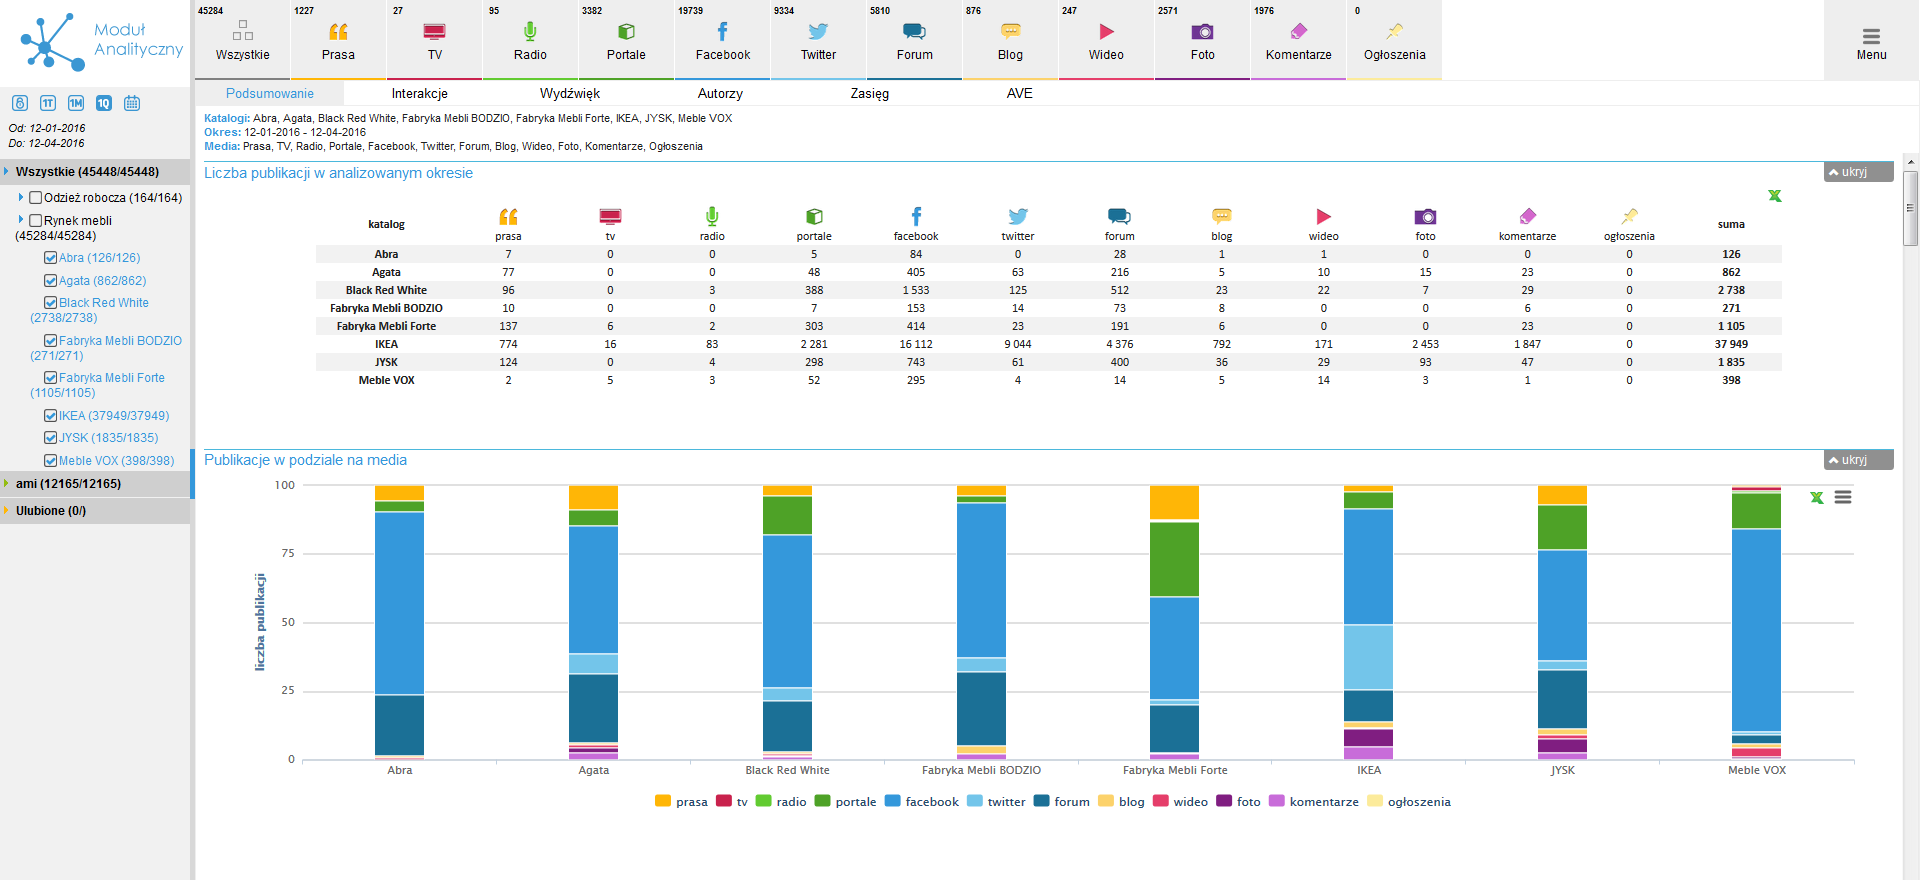Select the Komentarze category icon
The width and height of the screenshot is (1920, 880).
pyautogui.click(x=1298, y=32)
